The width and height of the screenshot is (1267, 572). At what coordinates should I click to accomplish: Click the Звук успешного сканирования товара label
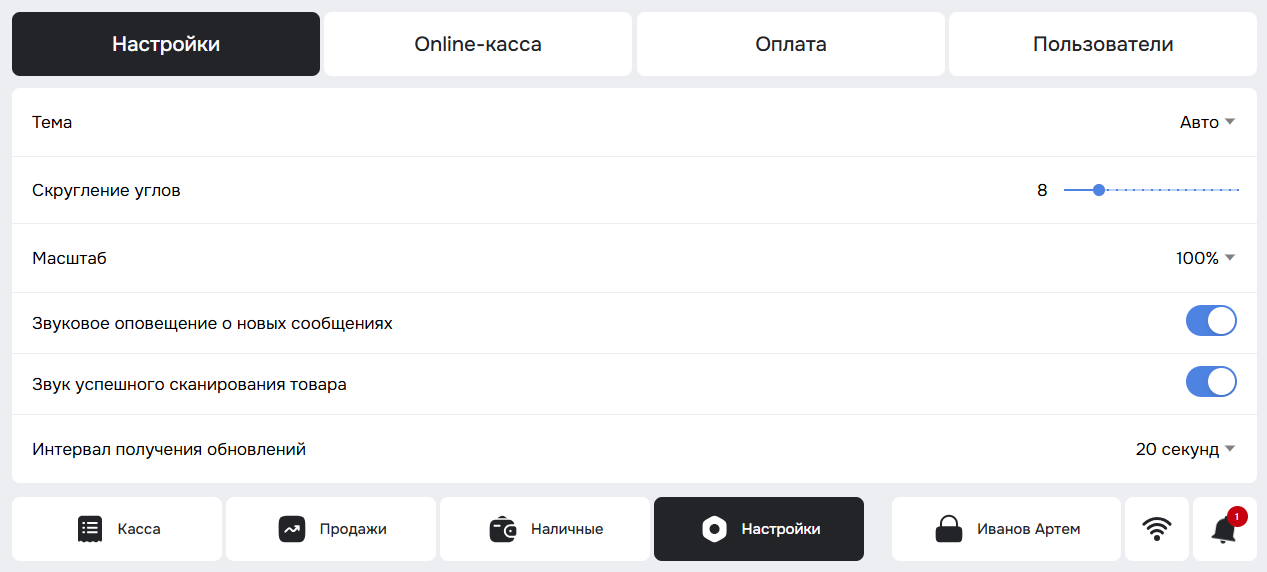pyautogui.click(x=189, y=384)
